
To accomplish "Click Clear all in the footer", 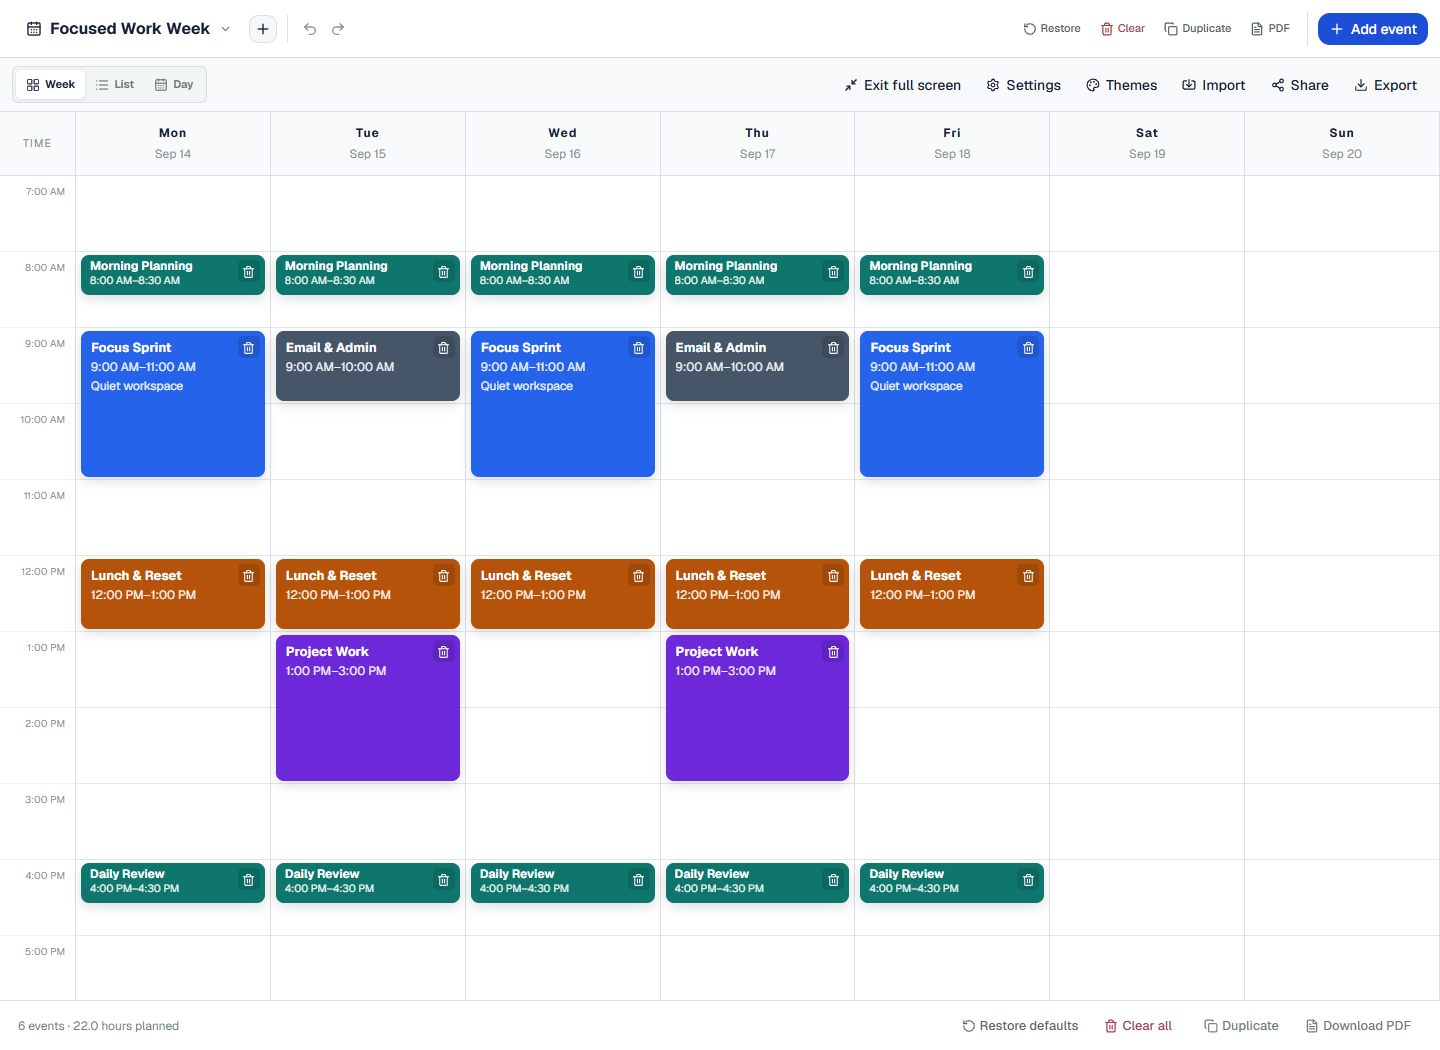I will [1138, 1026].
